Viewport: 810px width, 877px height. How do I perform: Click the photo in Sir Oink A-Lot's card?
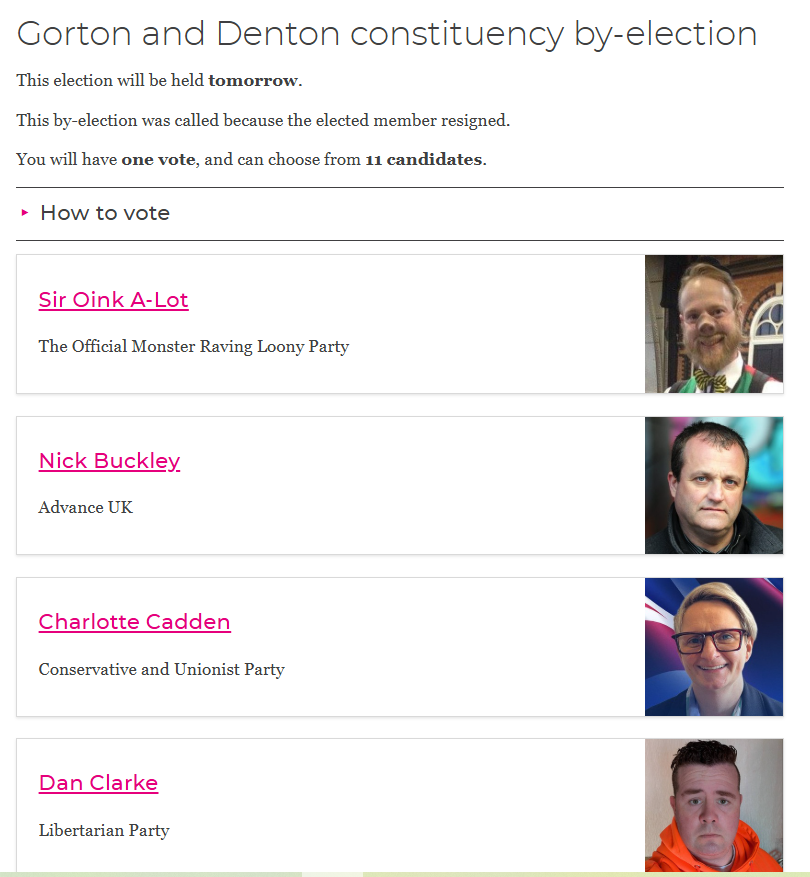click(713, 324)
